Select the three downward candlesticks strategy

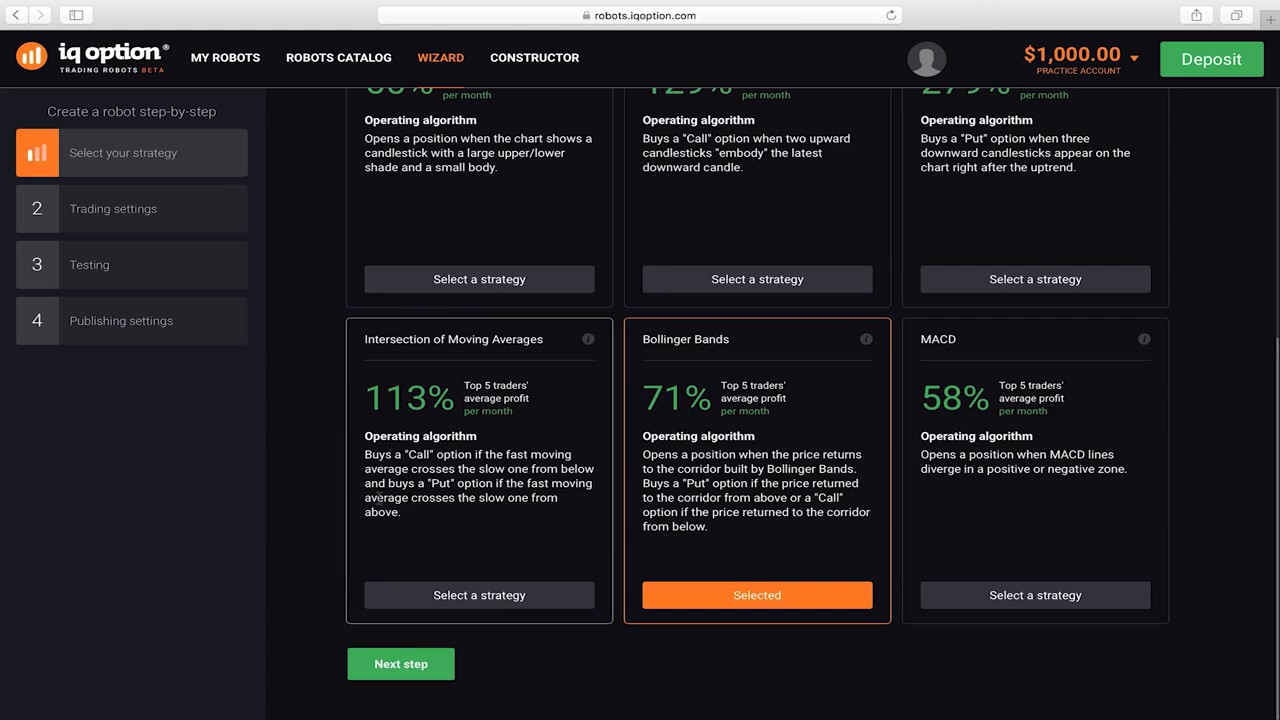(x=1035, y=279)
